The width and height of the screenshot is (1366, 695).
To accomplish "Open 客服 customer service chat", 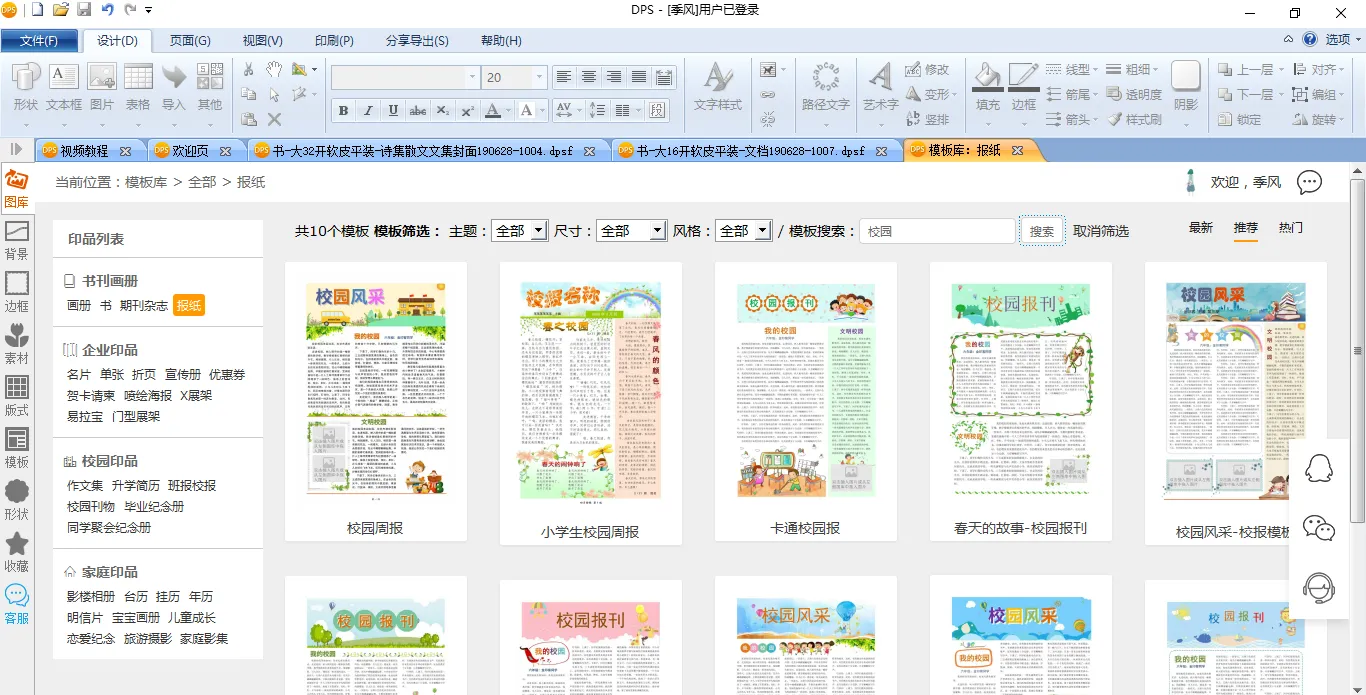I will [x=16, y=603].
